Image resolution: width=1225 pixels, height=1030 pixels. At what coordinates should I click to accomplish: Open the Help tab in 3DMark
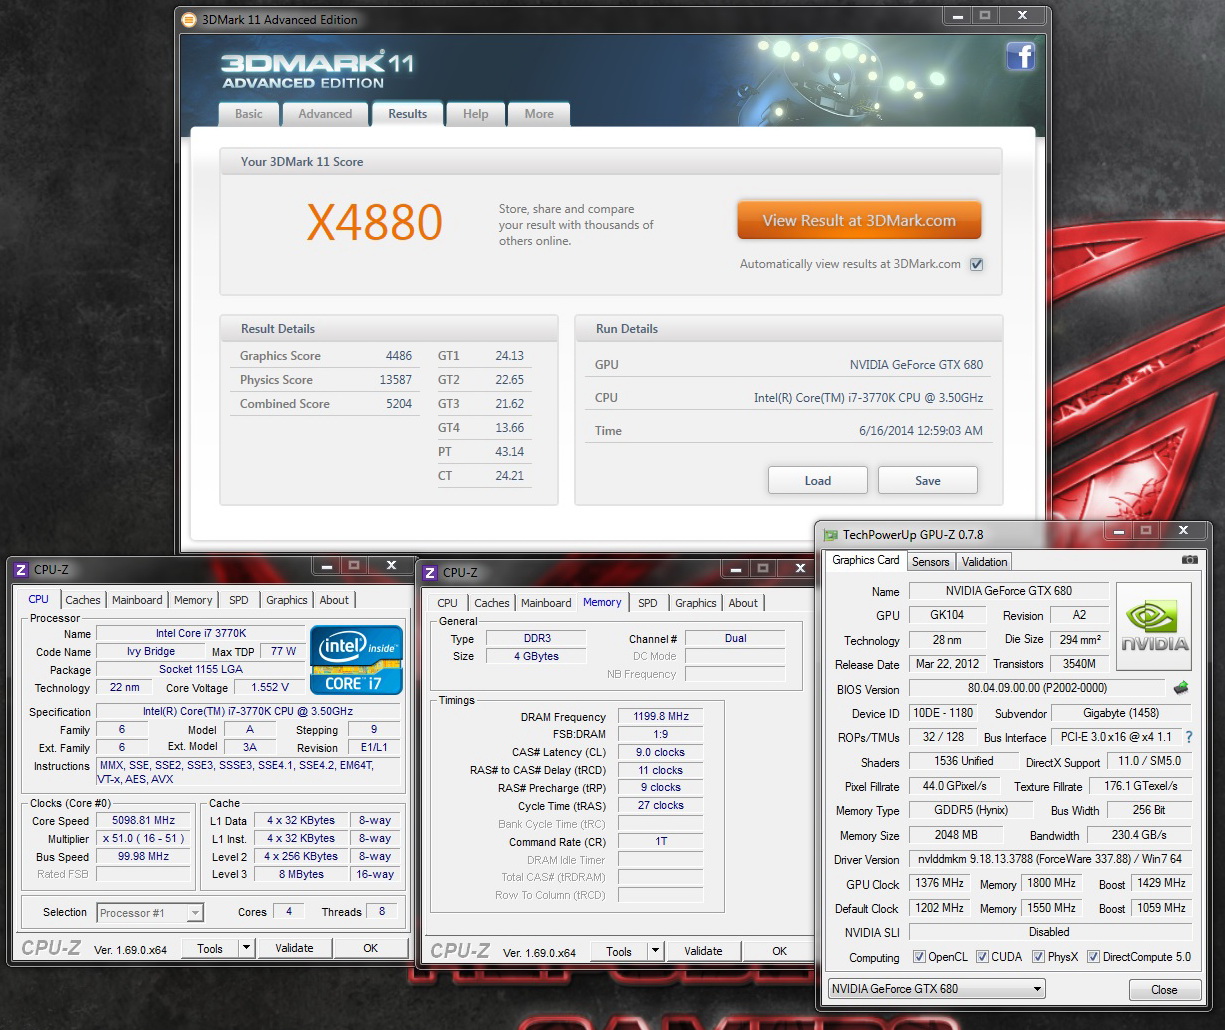(x=476, y=114)
